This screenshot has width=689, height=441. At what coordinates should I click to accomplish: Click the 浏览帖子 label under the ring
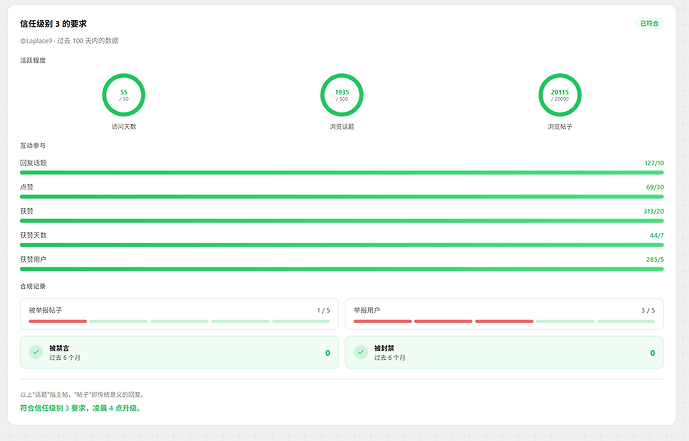(x=560, y=127)
